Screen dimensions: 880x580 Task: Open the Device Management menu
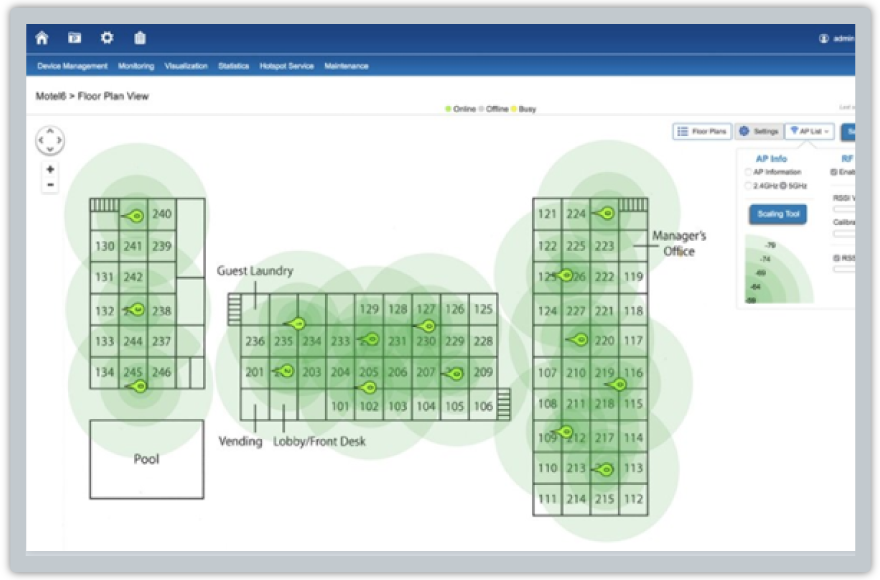coord(72,66)
